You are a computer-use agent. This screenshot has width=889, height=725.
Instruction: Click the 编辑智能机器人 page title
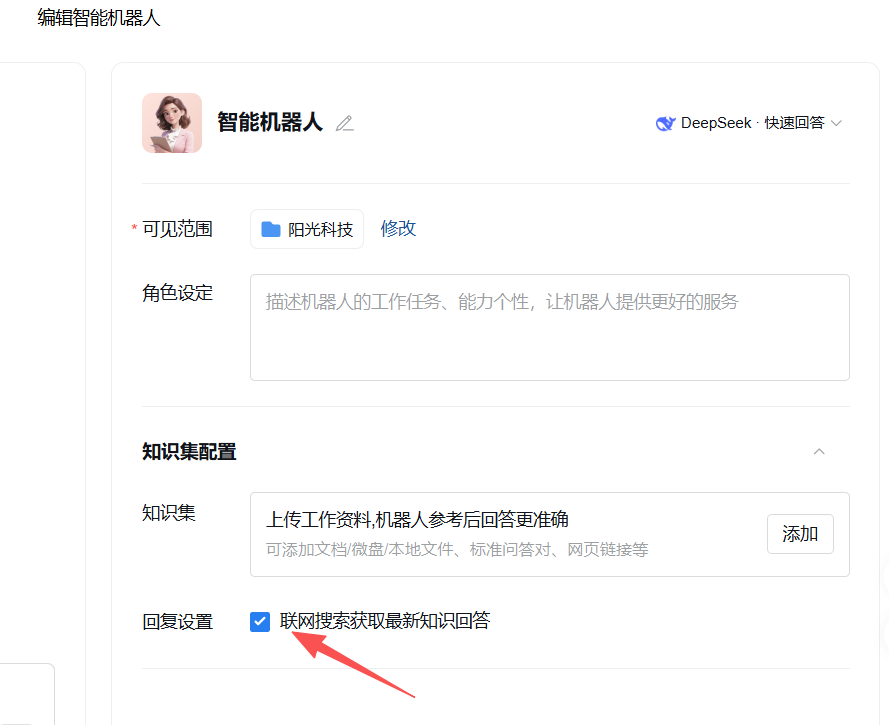[x=99, y=18]
